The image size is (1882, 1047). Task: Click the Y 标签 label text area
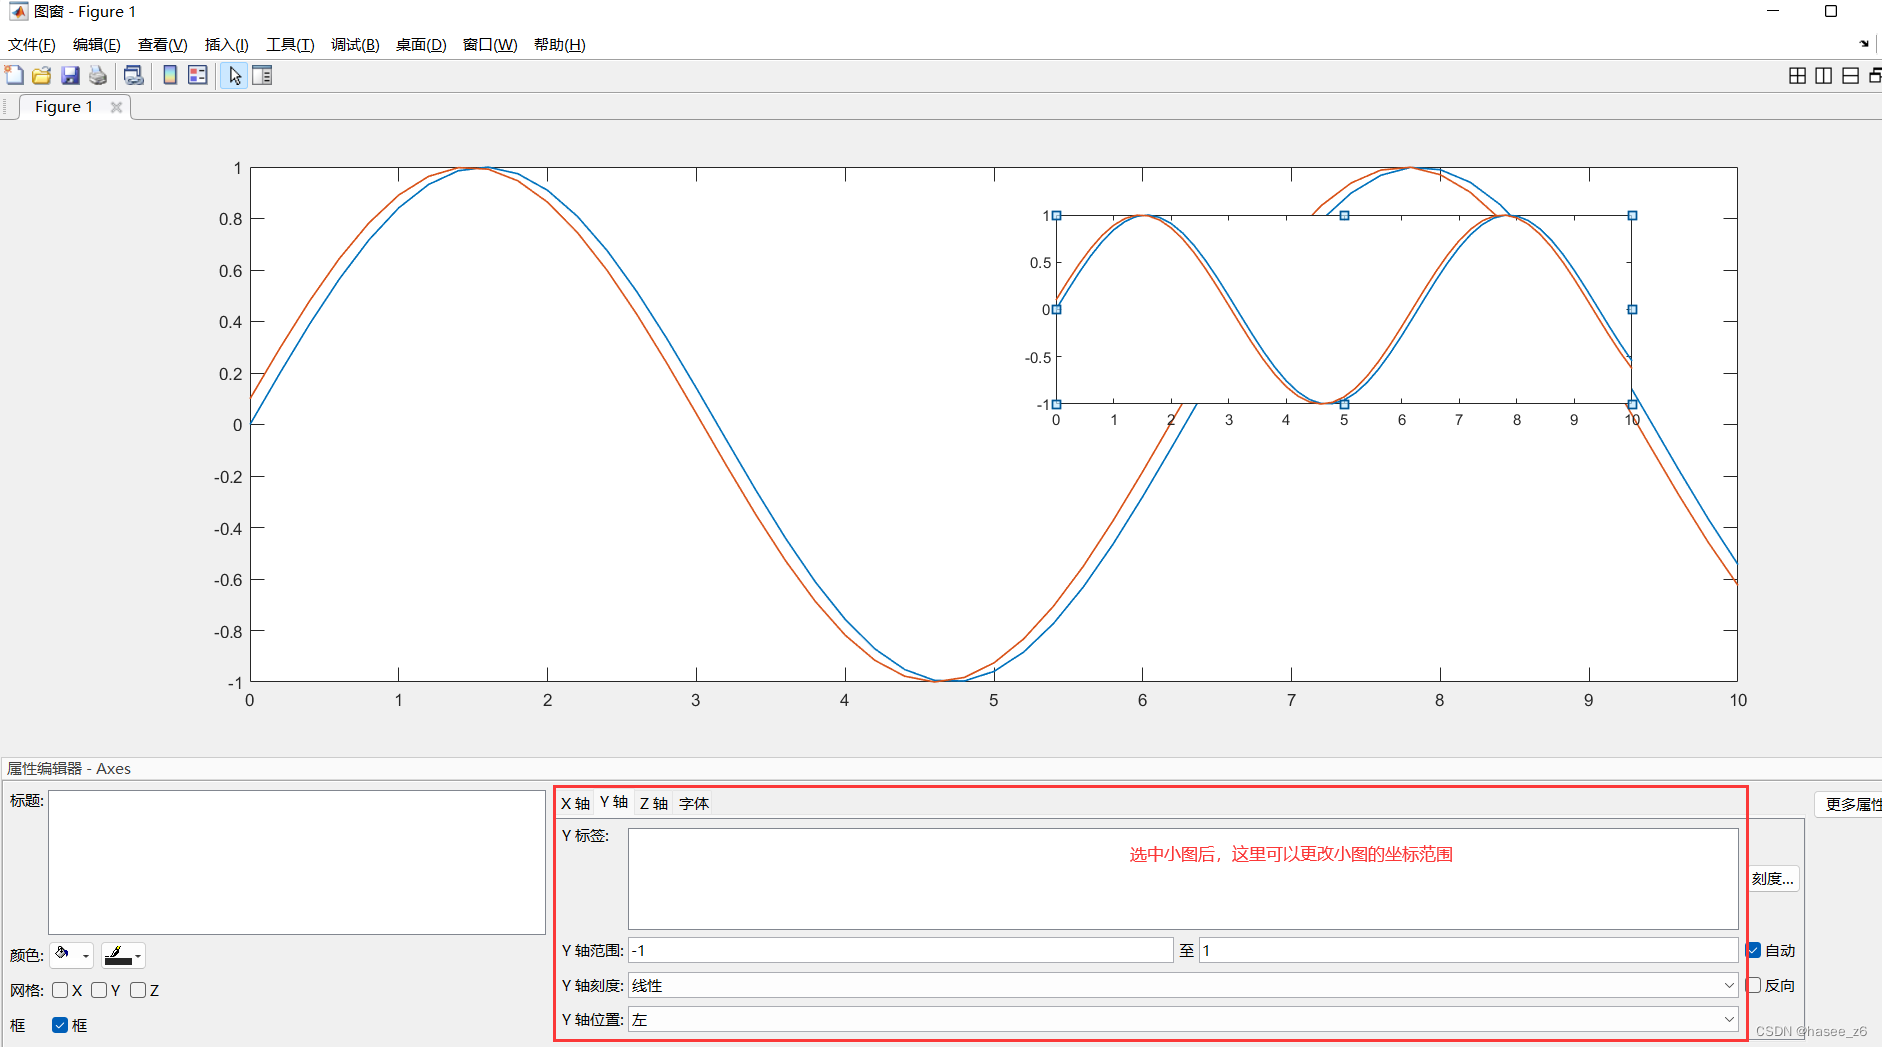point(1183,878)
